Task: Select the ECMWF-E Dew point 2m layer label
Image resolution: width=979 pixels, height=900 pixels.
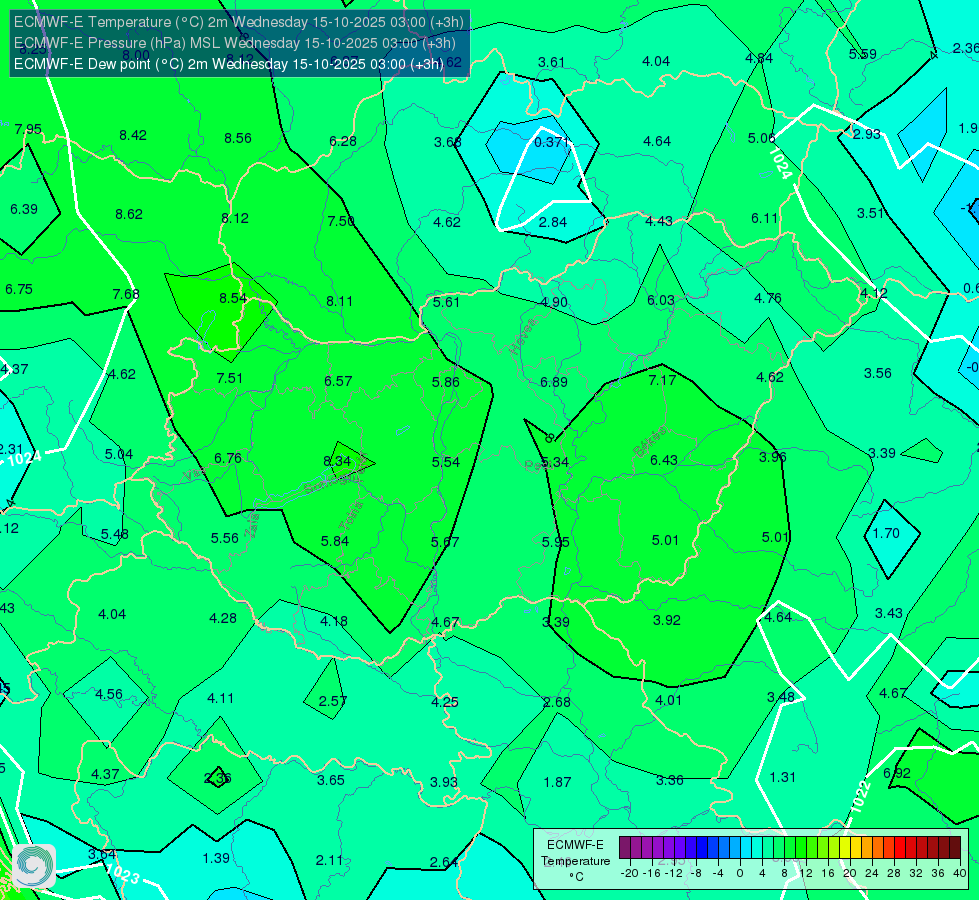Action: pyautogui.click(x=229, y=64)
